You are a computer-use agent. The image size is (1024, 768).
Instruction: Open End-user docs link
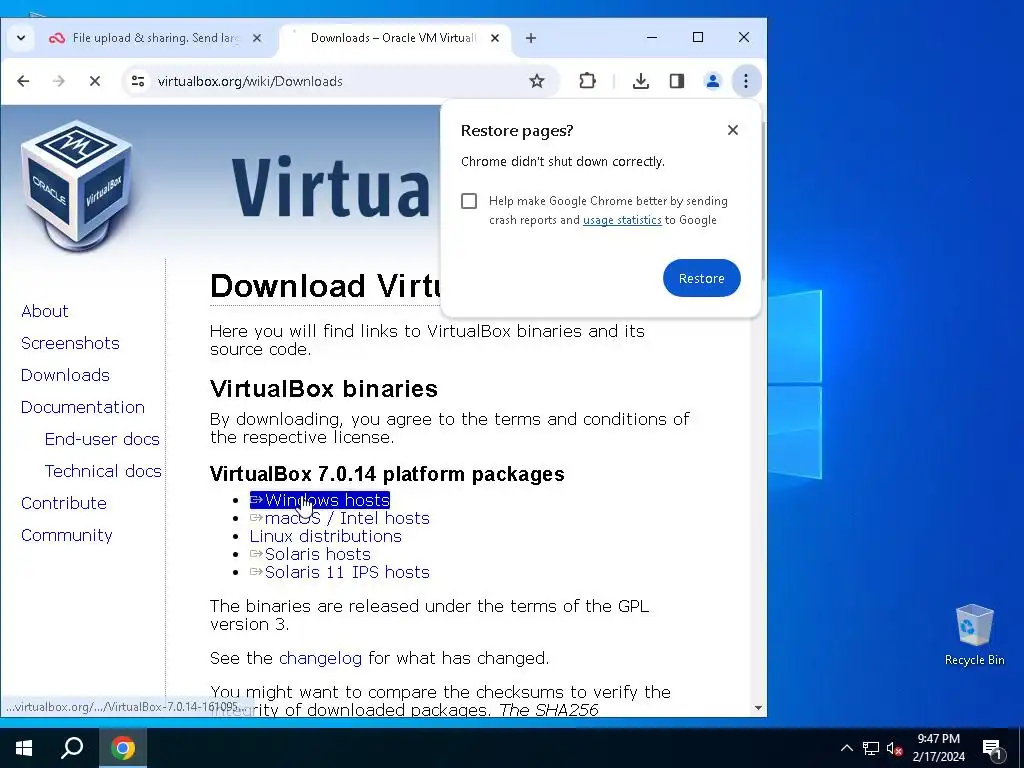point(102,440)
